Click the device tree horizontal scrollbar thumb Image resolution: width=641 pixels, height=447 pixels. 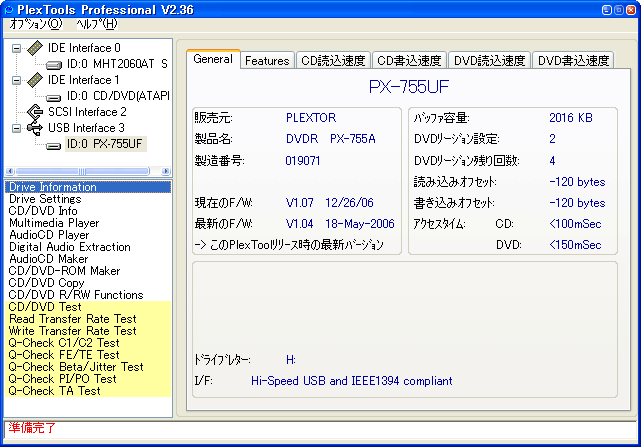coord(82,171)
